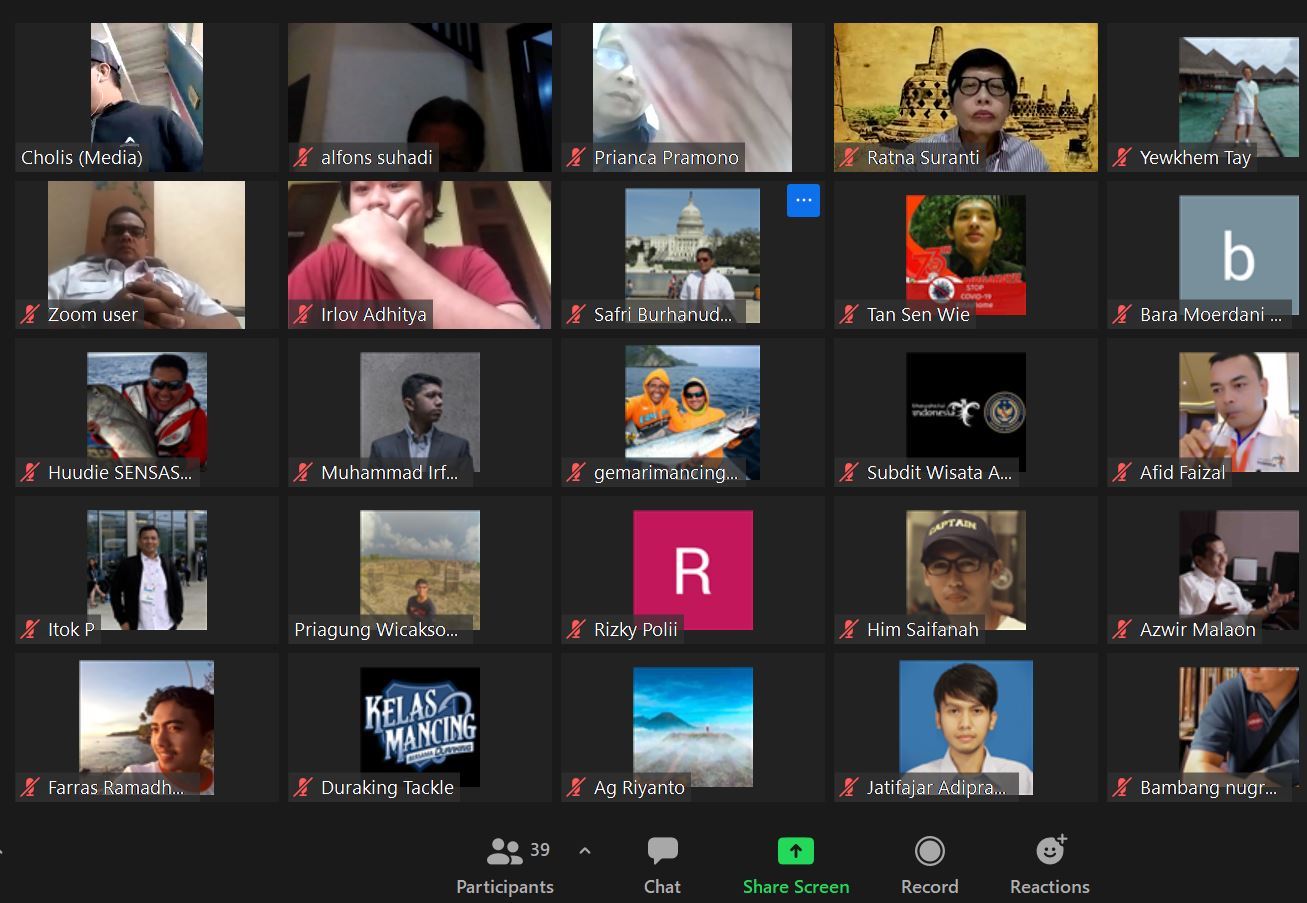Open the Participants panel icon
This screenshot has width=1307, height=903.
pos(505,851)
